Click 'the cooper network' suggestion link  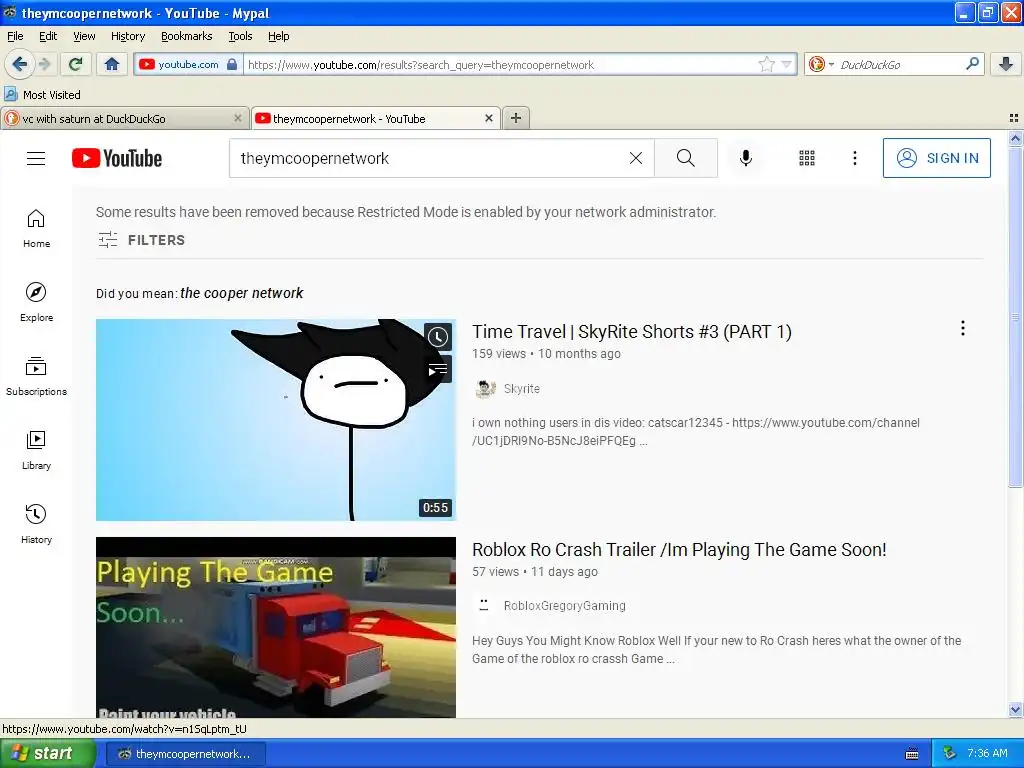242,293
